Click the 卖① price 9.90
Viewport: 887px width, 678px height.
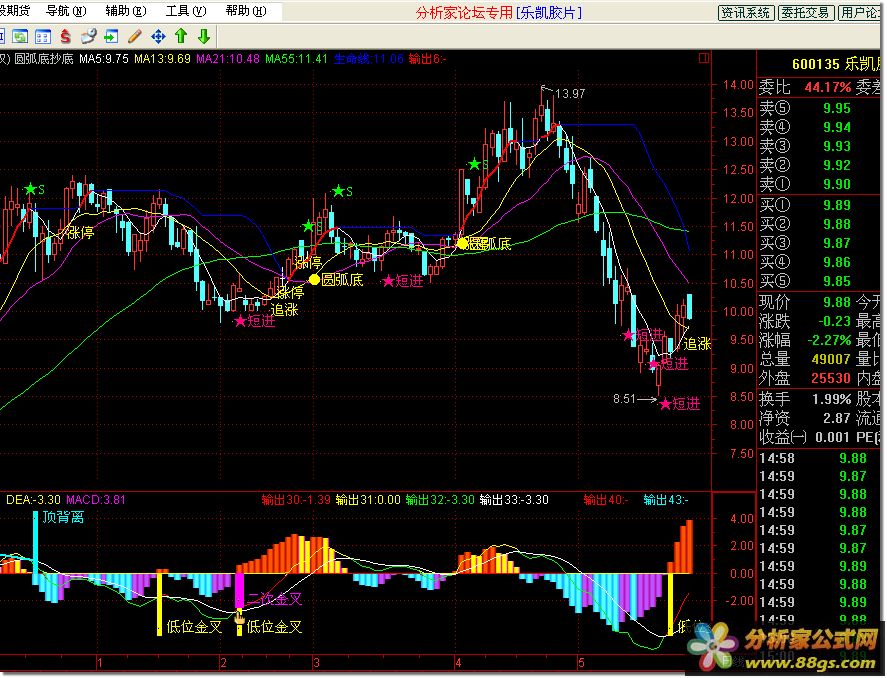(x=837, y=184)
